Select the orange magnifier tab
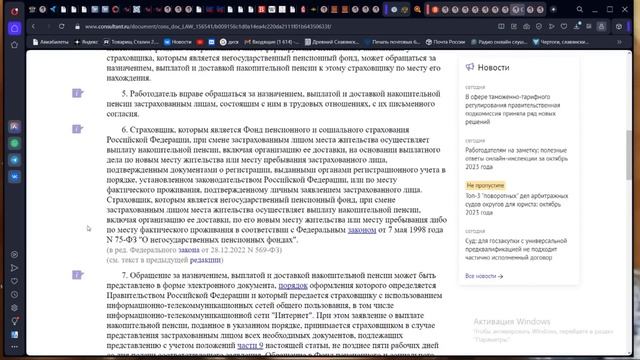The height and width of the screenshot is (360, 640). click(417, 9)
